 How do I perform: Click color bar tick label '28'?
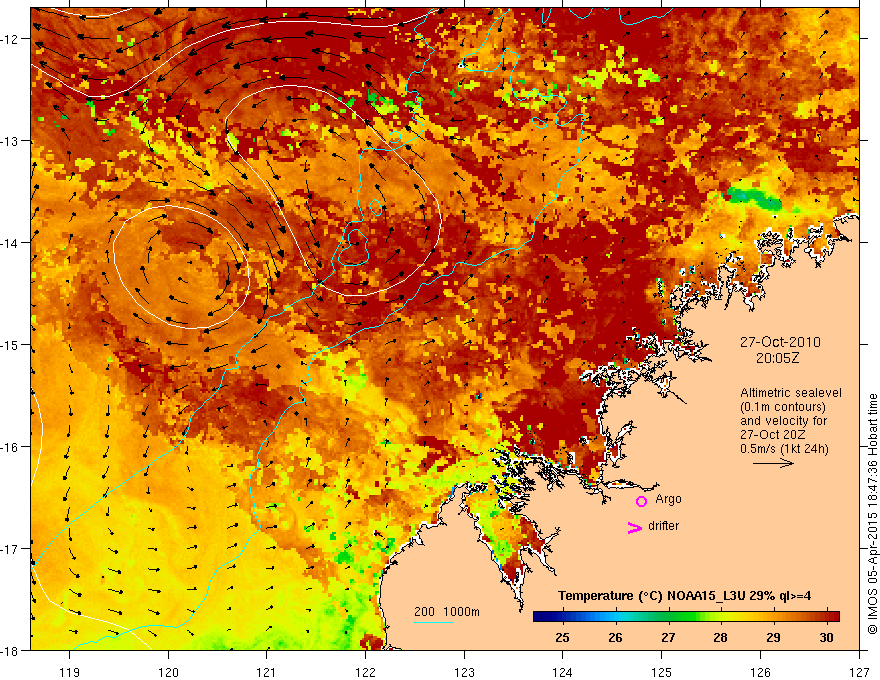point(721,637)
